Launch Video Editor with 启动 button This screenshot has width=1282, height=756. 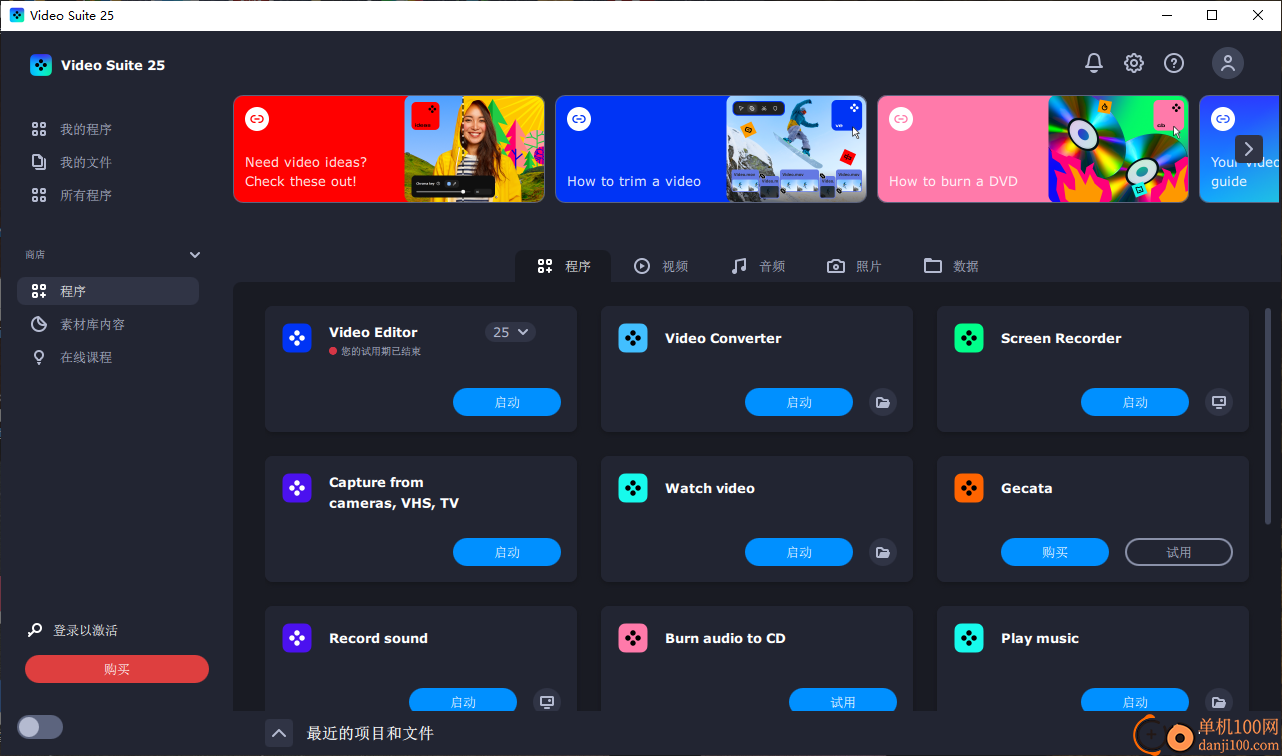click(x=507, y=402)
